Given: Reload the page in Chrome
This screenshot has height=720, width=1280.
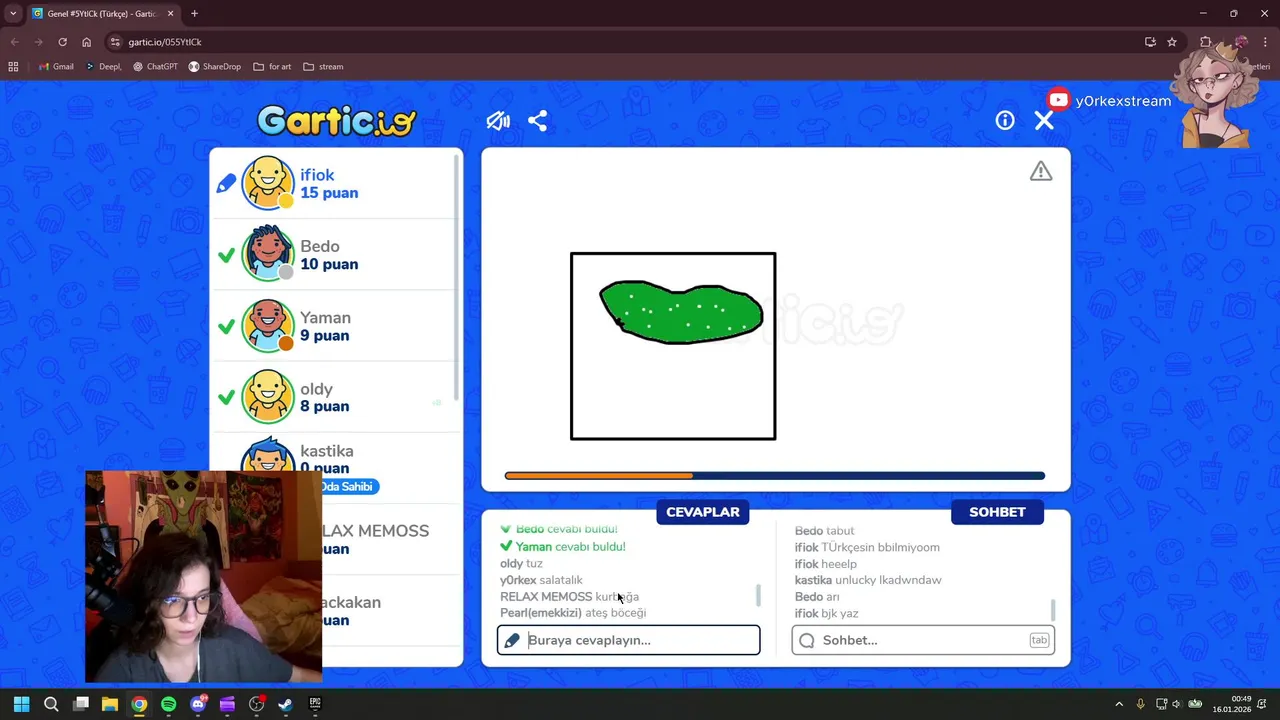Looking at the screenshot, I should [62, 42].
